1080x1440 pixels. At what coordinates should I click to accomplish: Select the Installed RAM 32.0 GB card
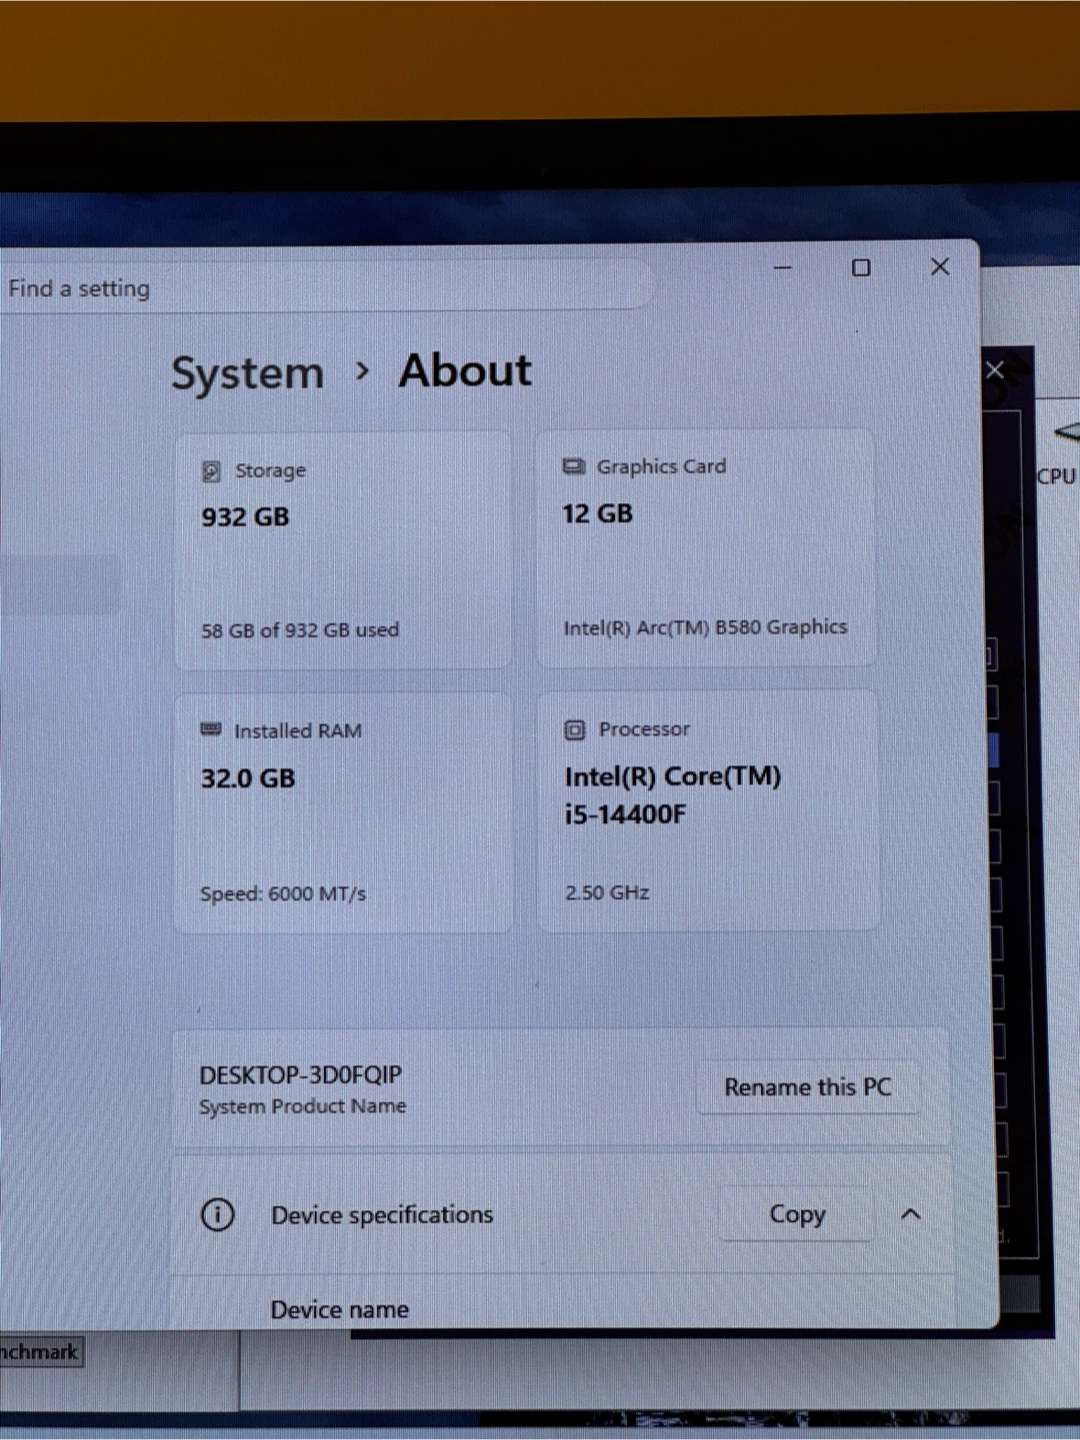(342, 813)
